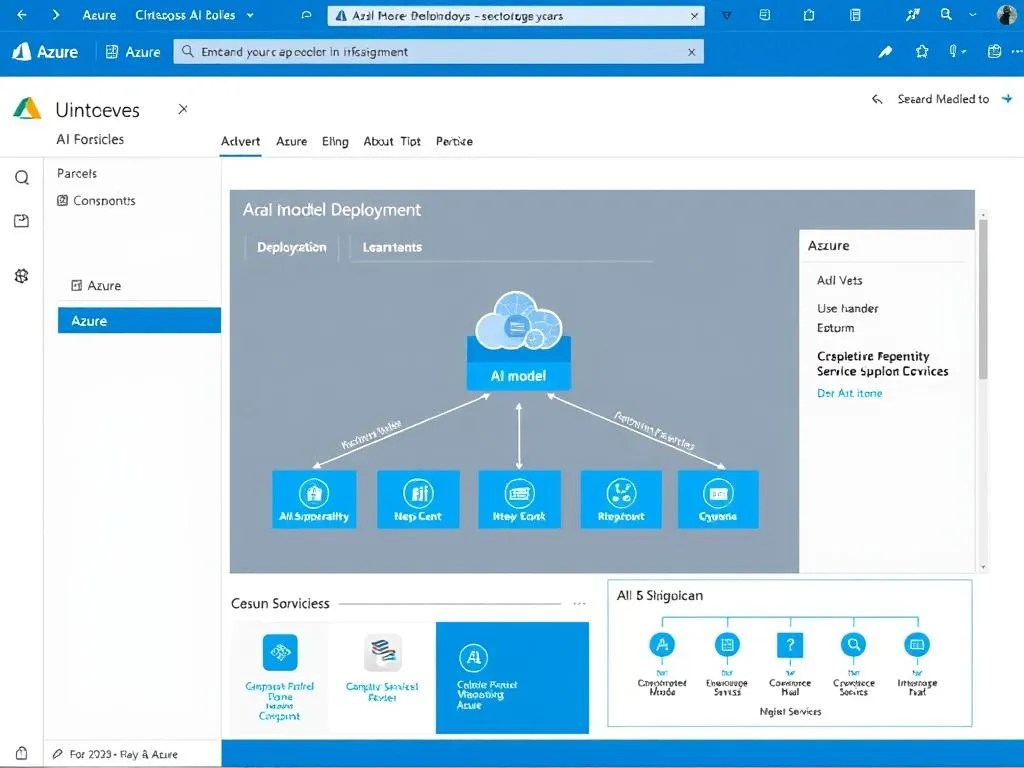Click Eoturm in the Azure panel
The width and height of the screenshot is (1024, 768).
[x=835, y=328]
